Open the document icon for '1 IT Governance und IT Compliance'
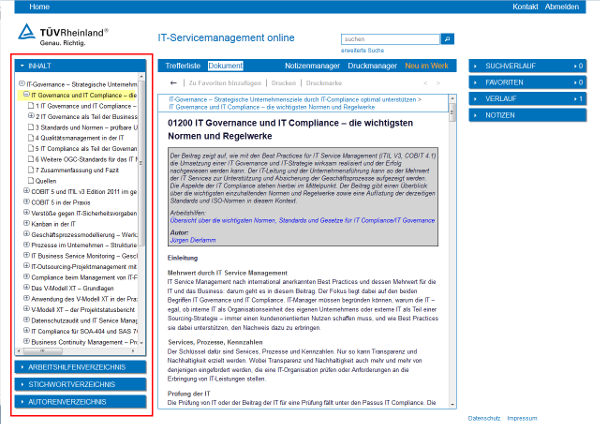The height and width of the screenshot is (424, 600). [x=31, y=106]
